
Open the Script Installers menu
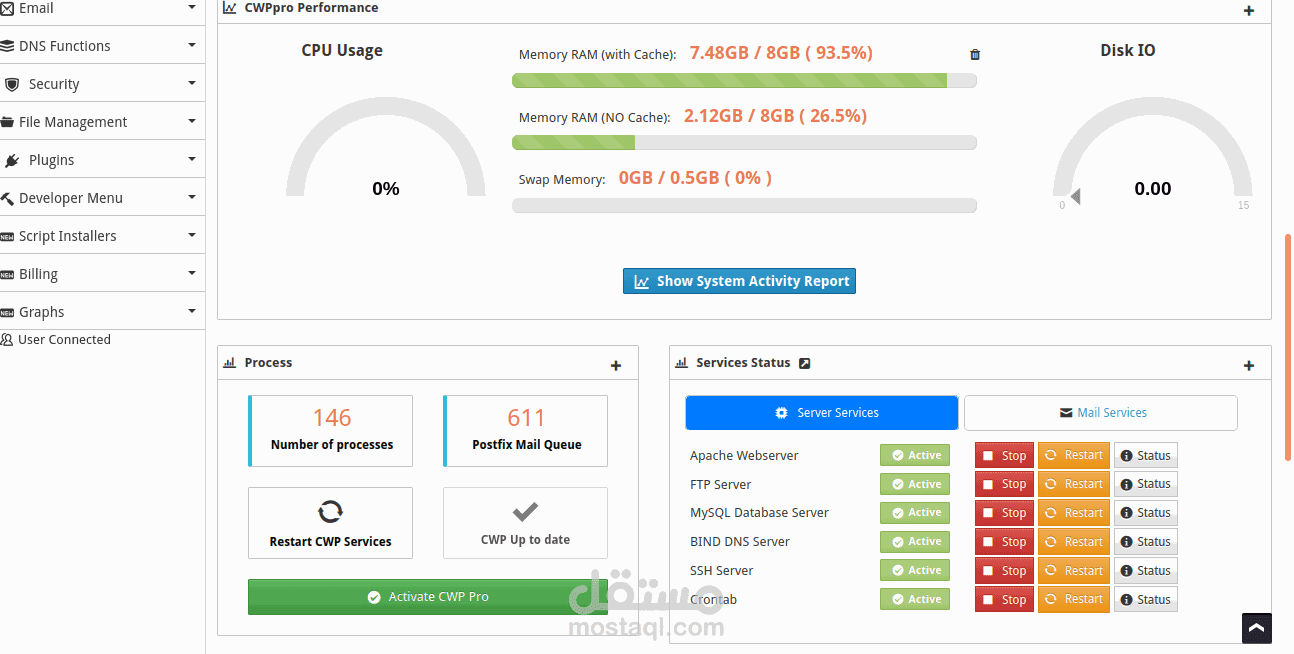pos(102,236)
